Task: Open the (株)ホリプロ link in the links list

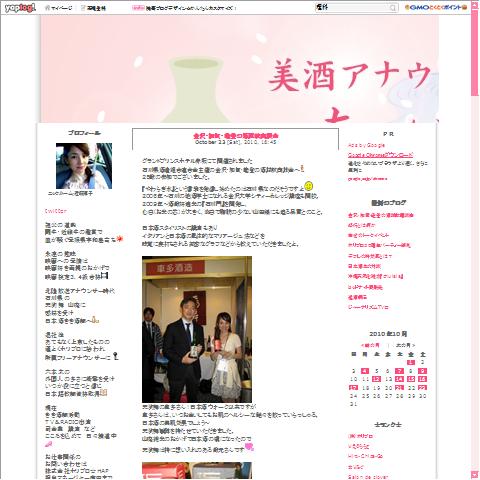Action: click(x=361, y=436)
